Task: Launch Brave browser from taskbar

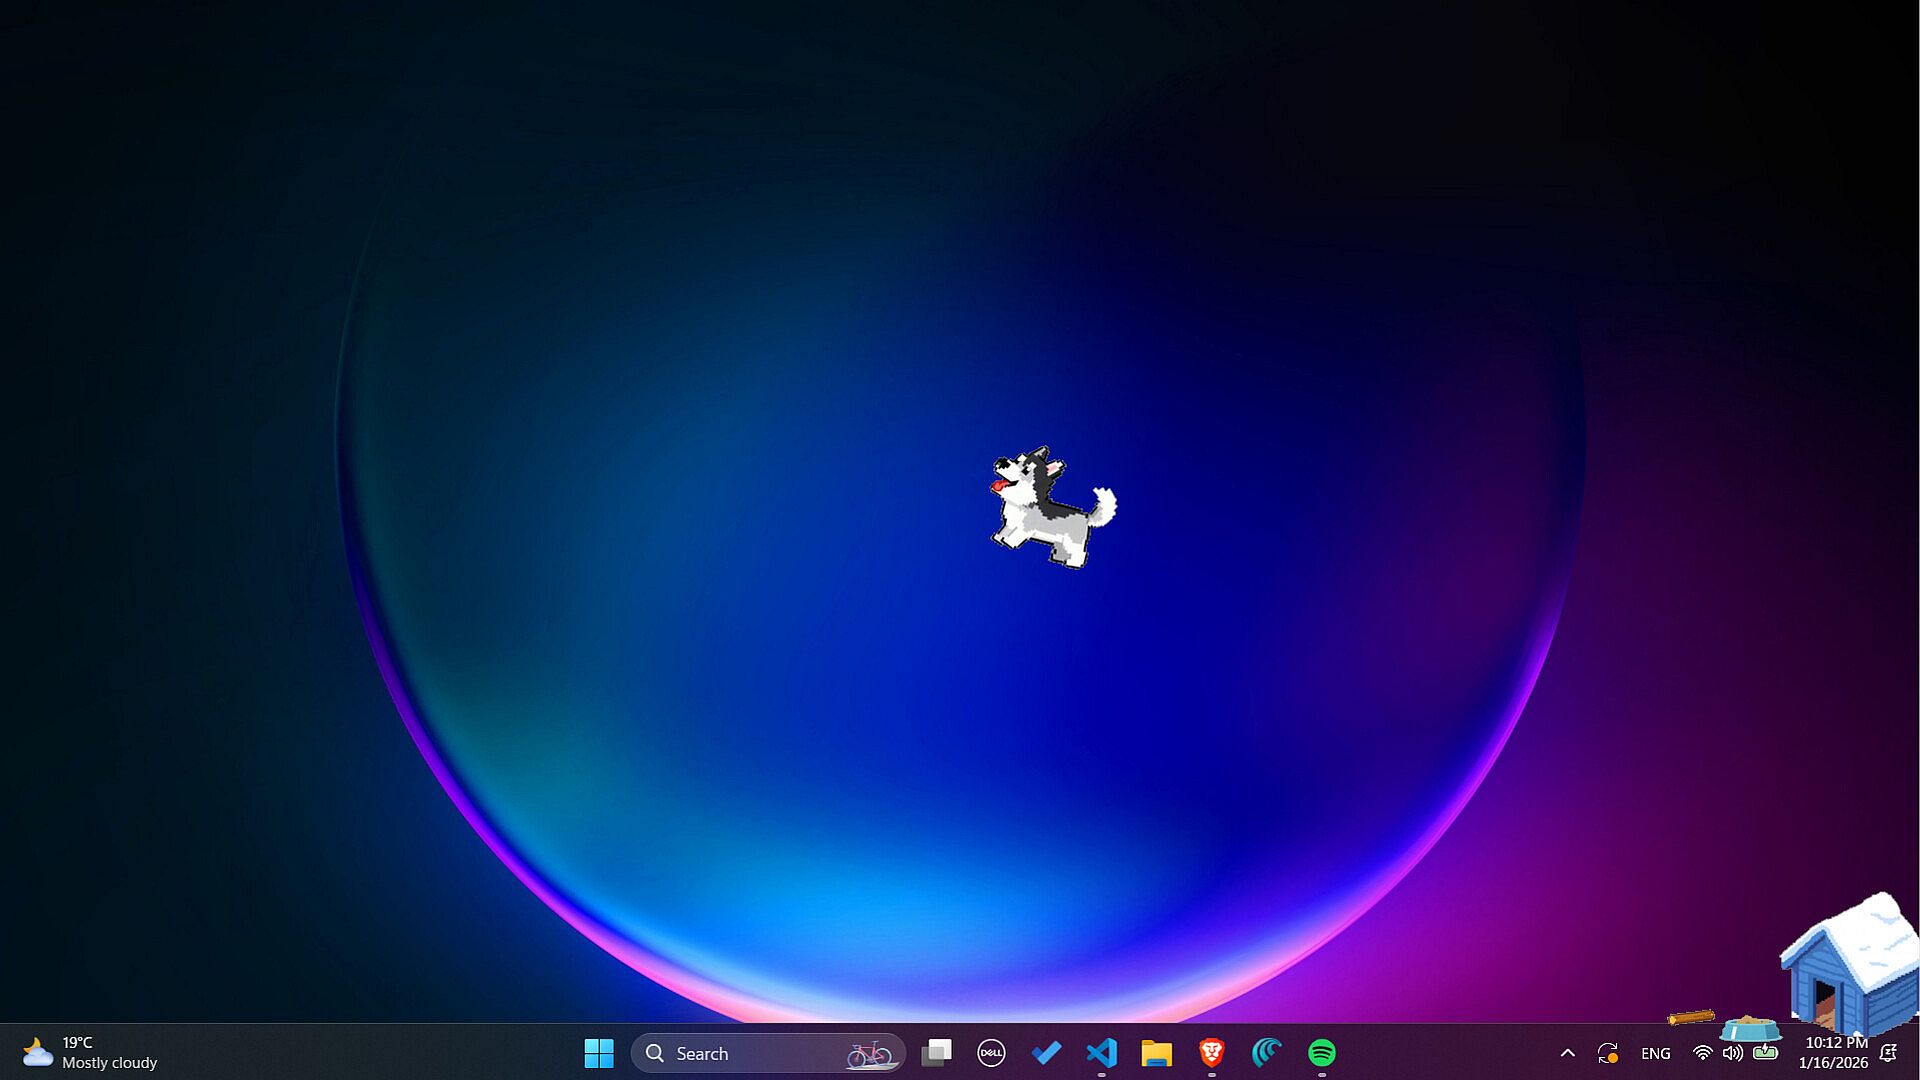Action: tap(1211, 1053)
